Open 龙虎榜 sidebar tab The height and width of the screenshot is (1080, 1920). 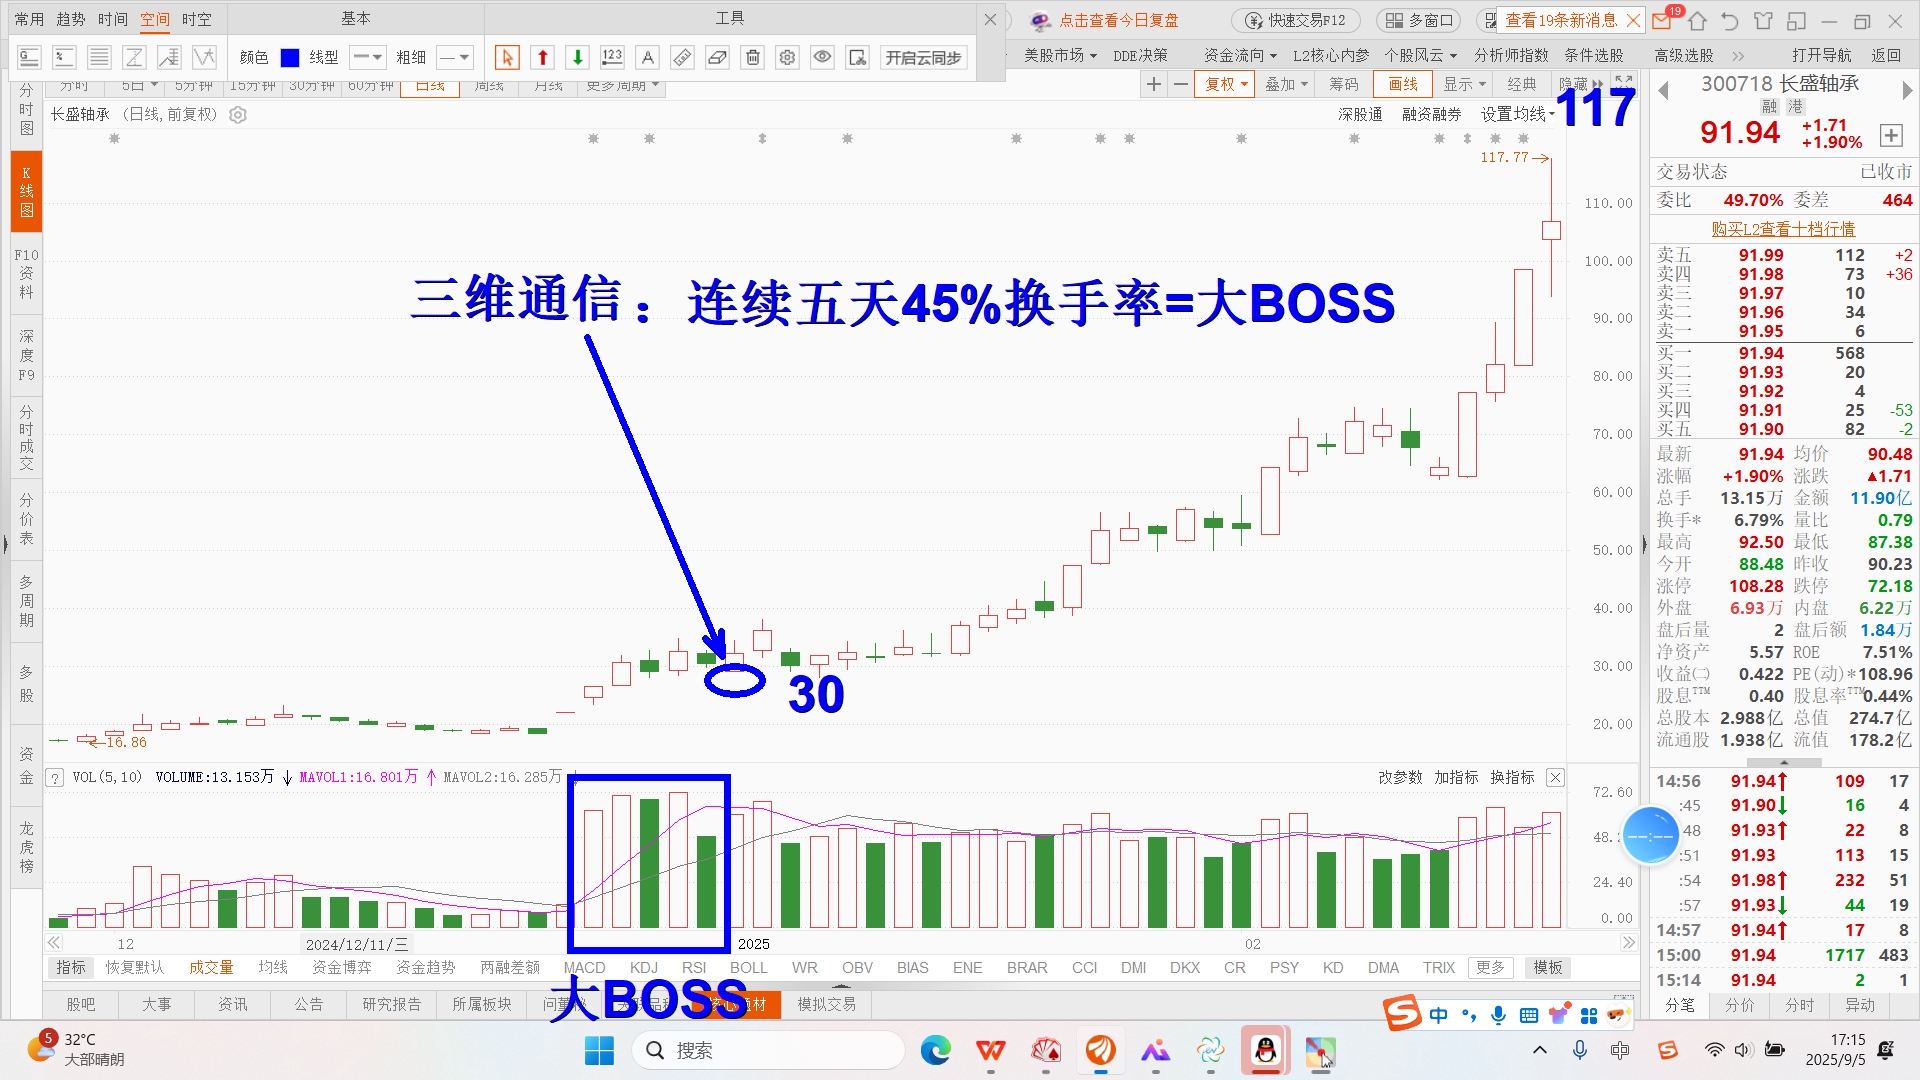27,847
